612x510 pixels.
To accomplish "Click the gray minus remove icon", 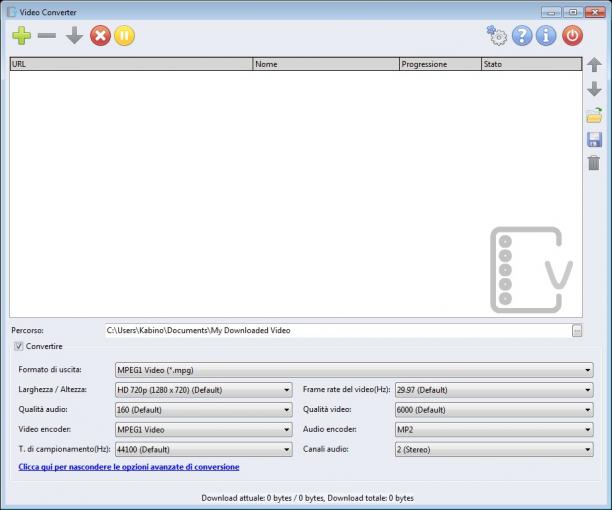I will click(47, 36).
